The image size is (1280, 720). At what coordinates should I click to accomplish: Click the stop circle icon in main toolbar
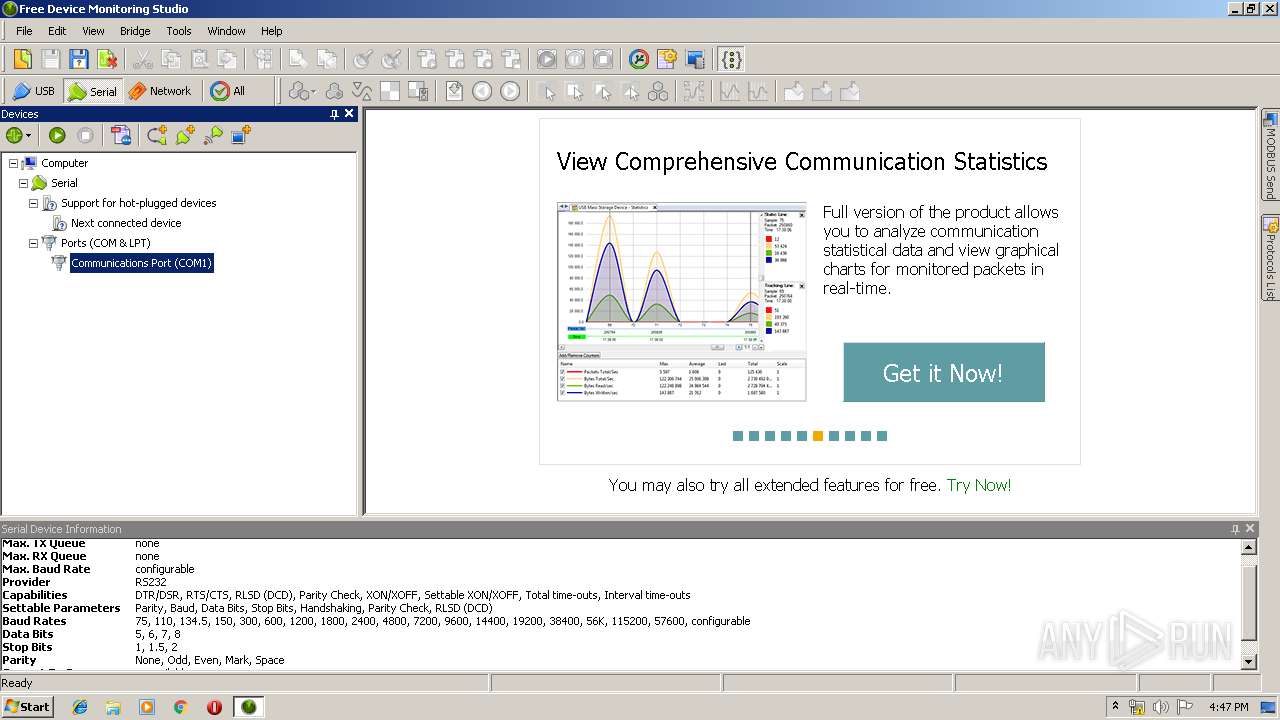(x=603, y=59)
